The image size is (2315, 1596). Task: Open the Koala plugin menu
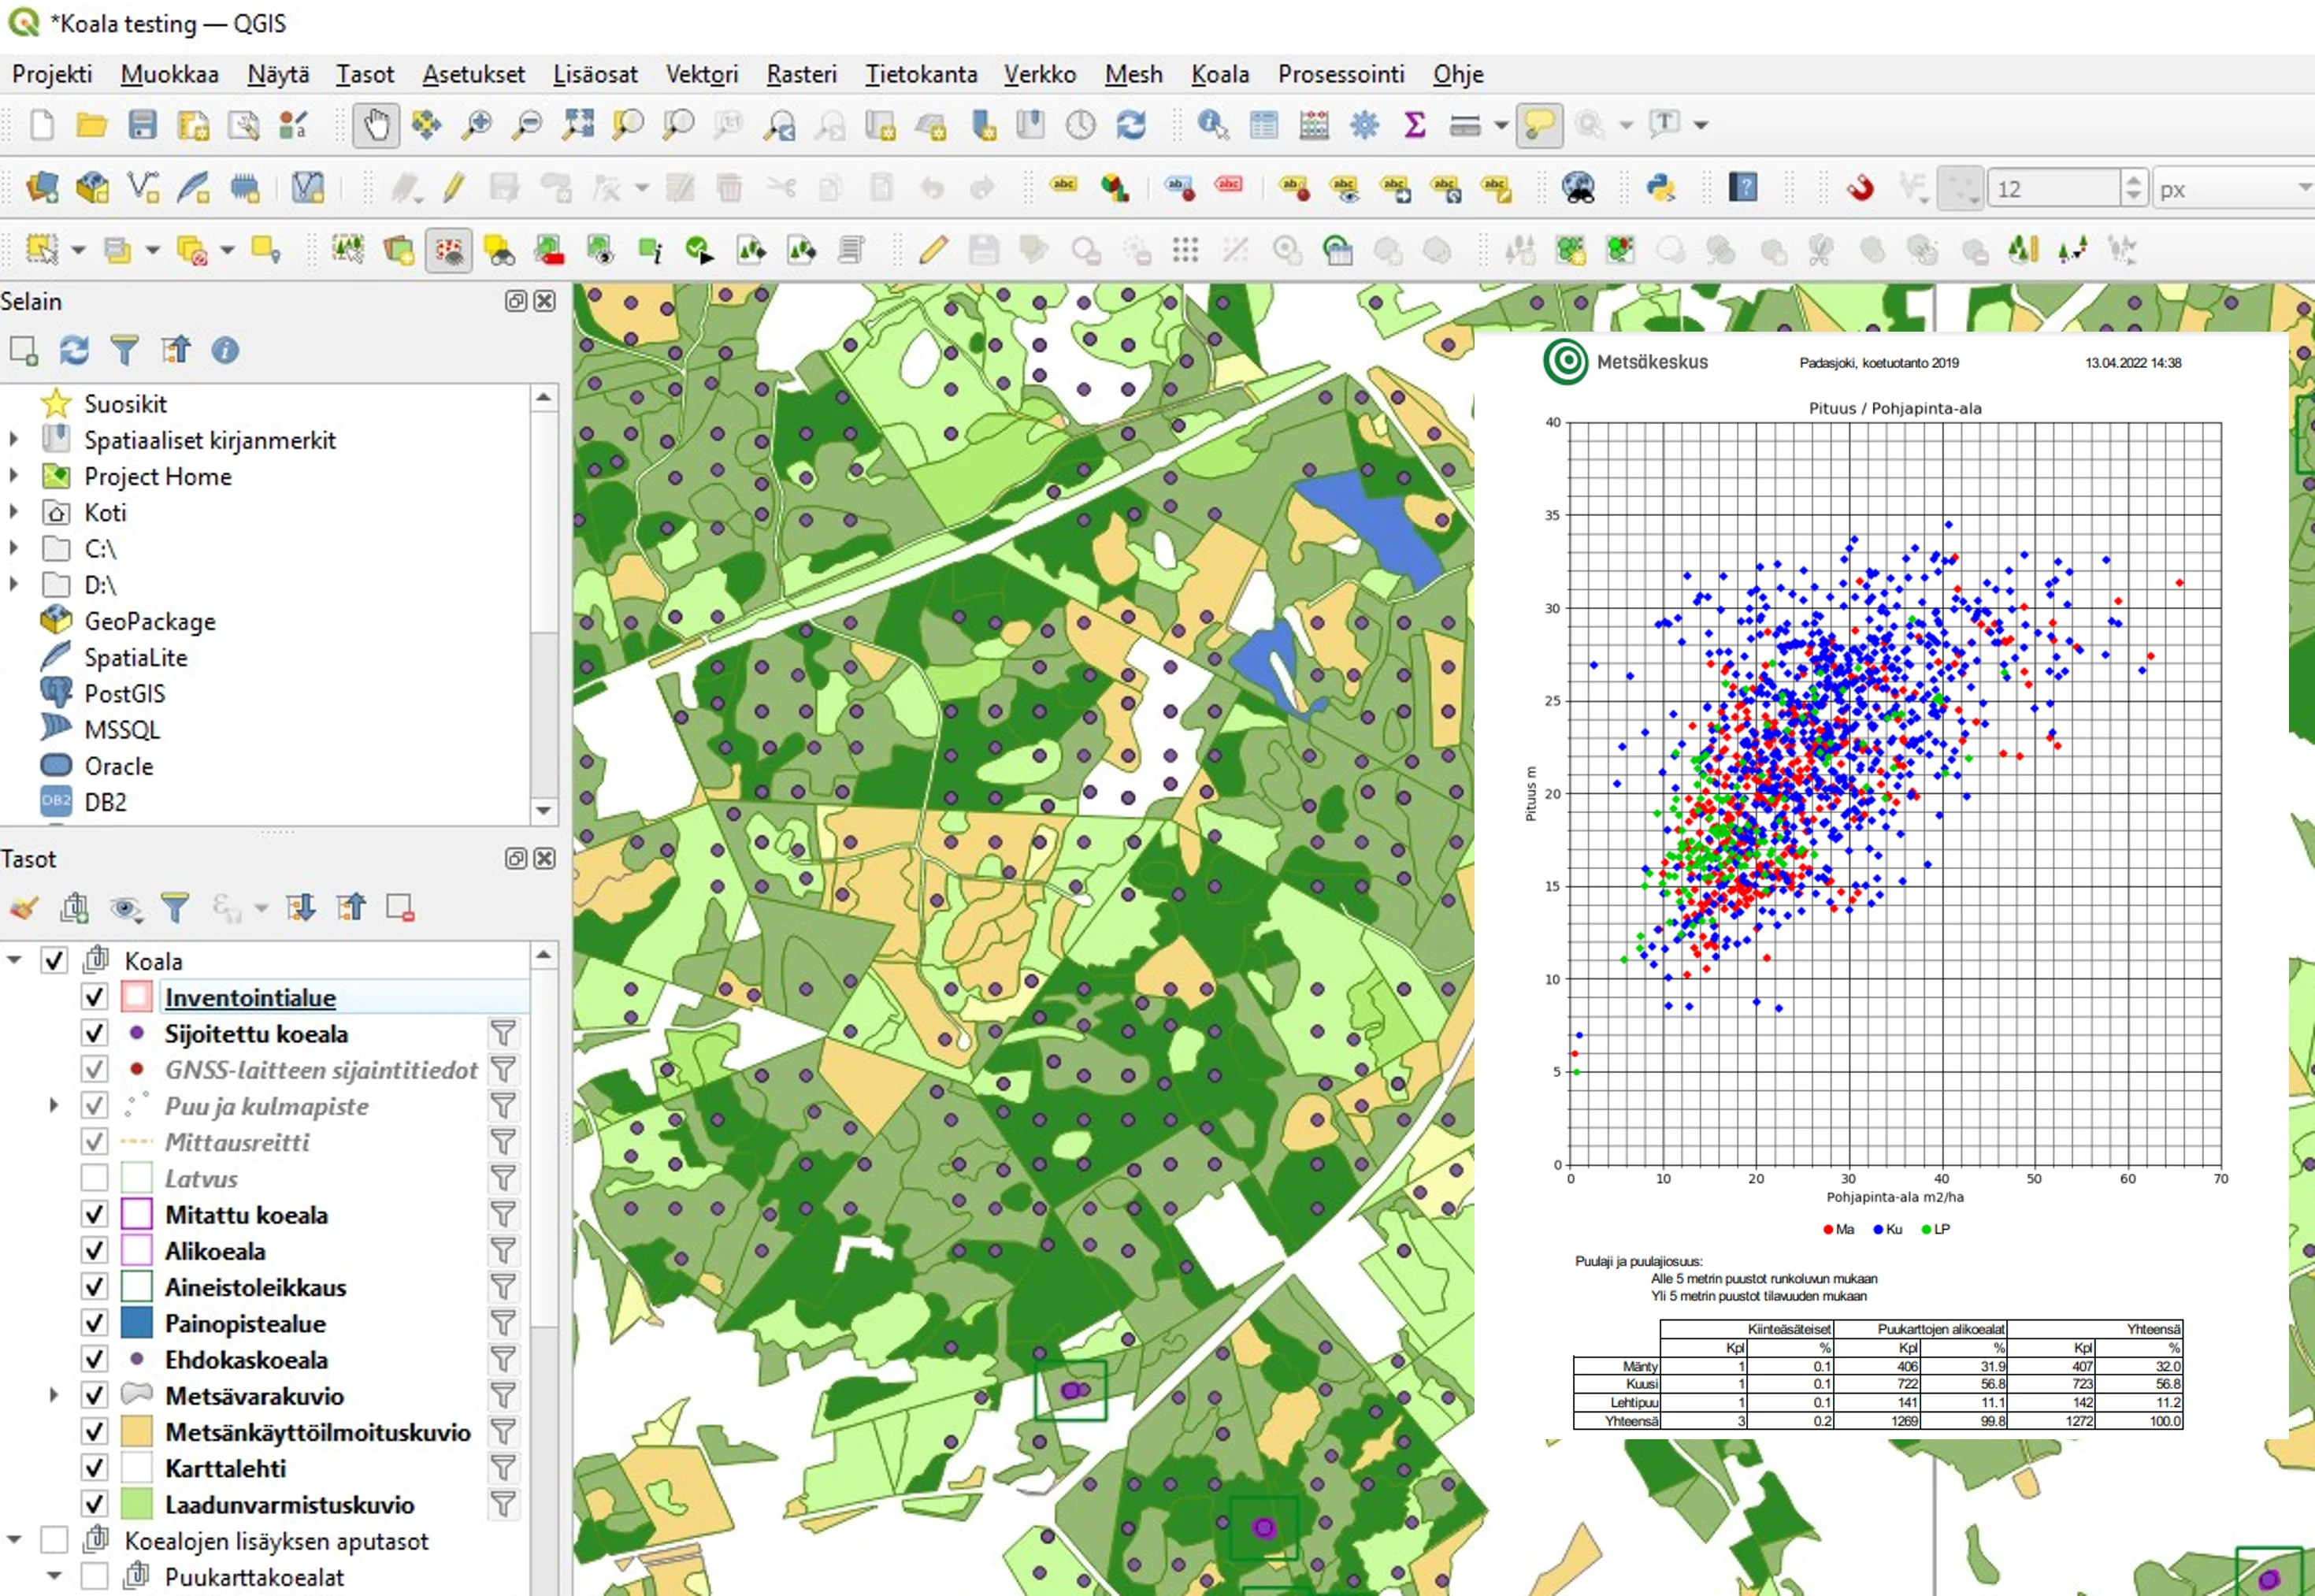click(x=1220, y=74)
